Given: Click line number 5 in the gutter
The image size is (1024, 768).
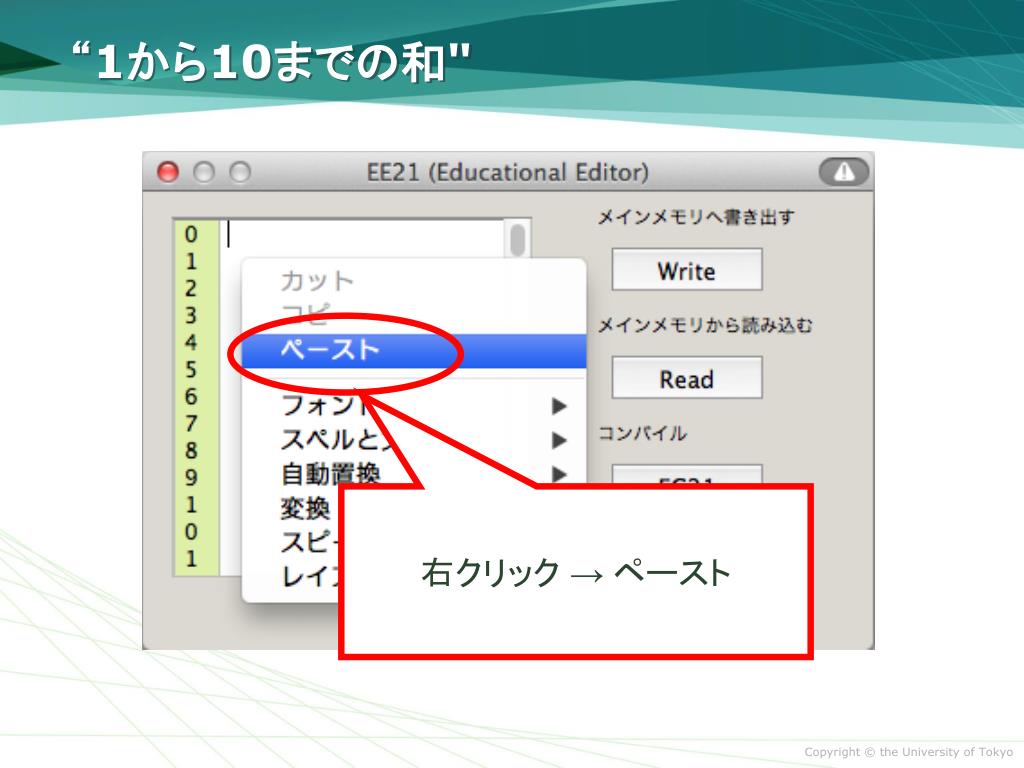Looking at the screenshot, I should tap(191, 370).
